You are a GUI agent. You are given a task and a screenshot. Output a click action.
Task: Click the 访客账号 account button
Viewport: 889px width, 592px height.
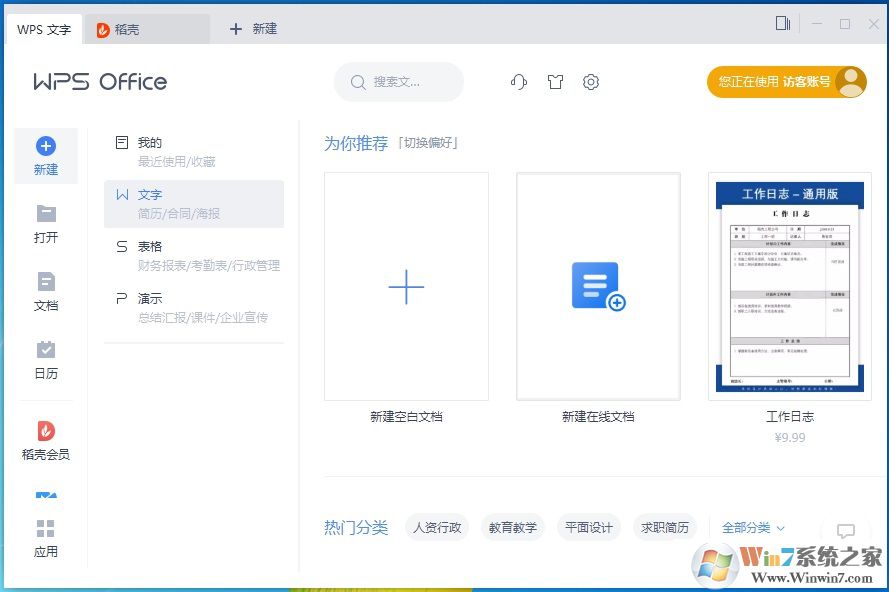786,82
